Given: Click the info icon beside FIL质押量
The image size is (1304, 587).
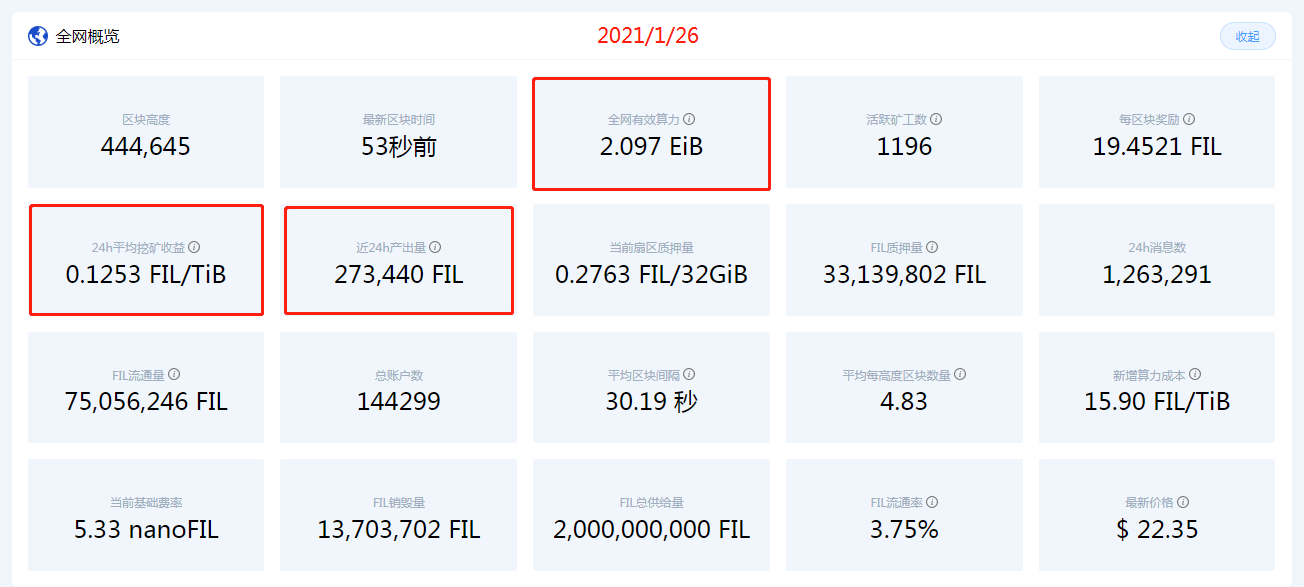Looking at the screenshot, I should click(x=932, y=247).
